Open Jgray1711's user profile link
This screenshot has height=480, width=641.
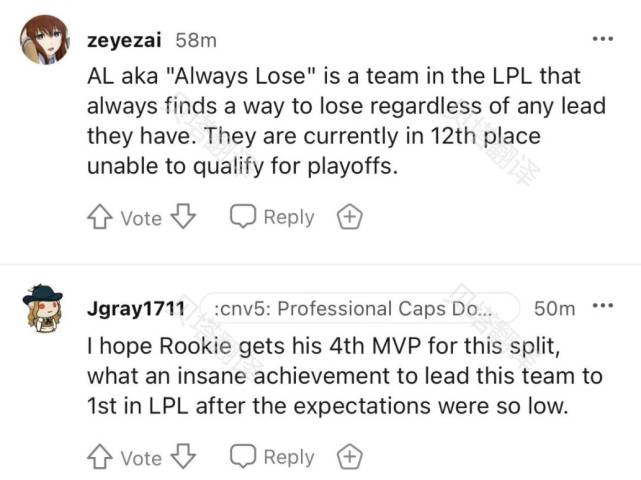pos(135,309)
